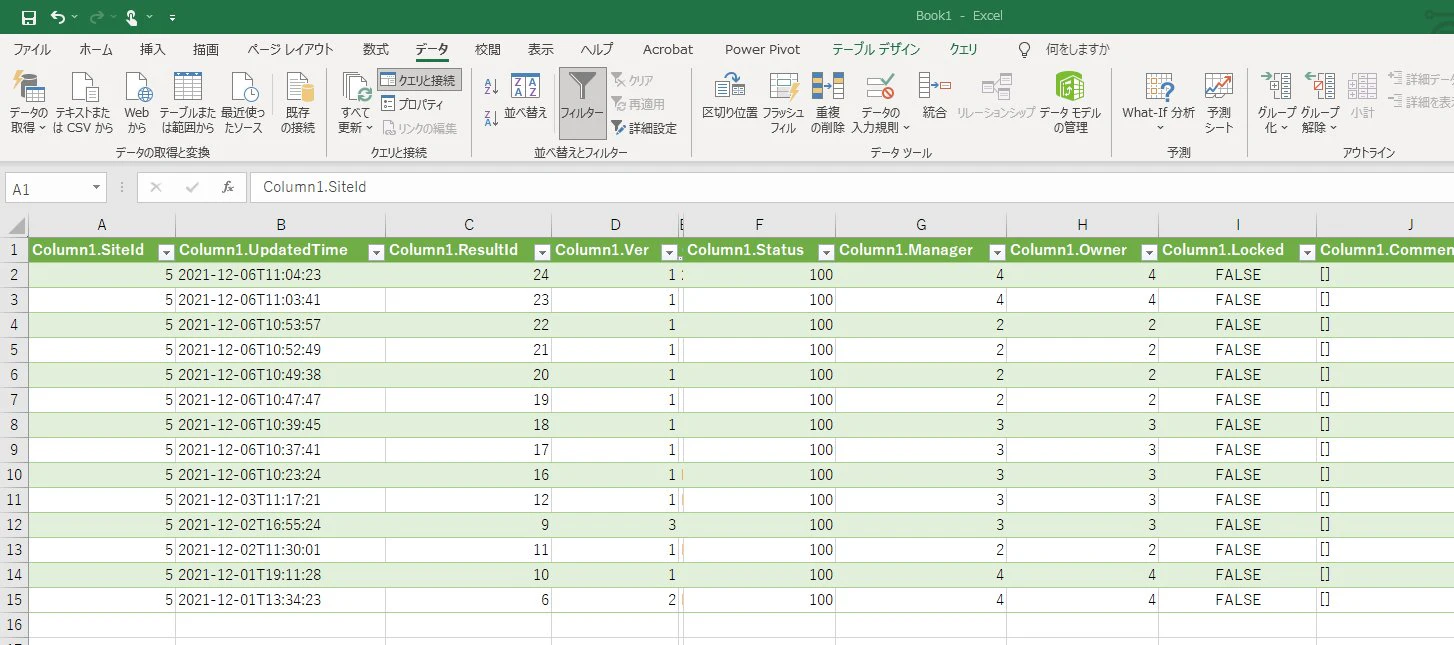Image resolution: width=1454 pixels, height=645 pixels.
Task: Open the Power Pivot tab
Action: click(x=763, y=49)
